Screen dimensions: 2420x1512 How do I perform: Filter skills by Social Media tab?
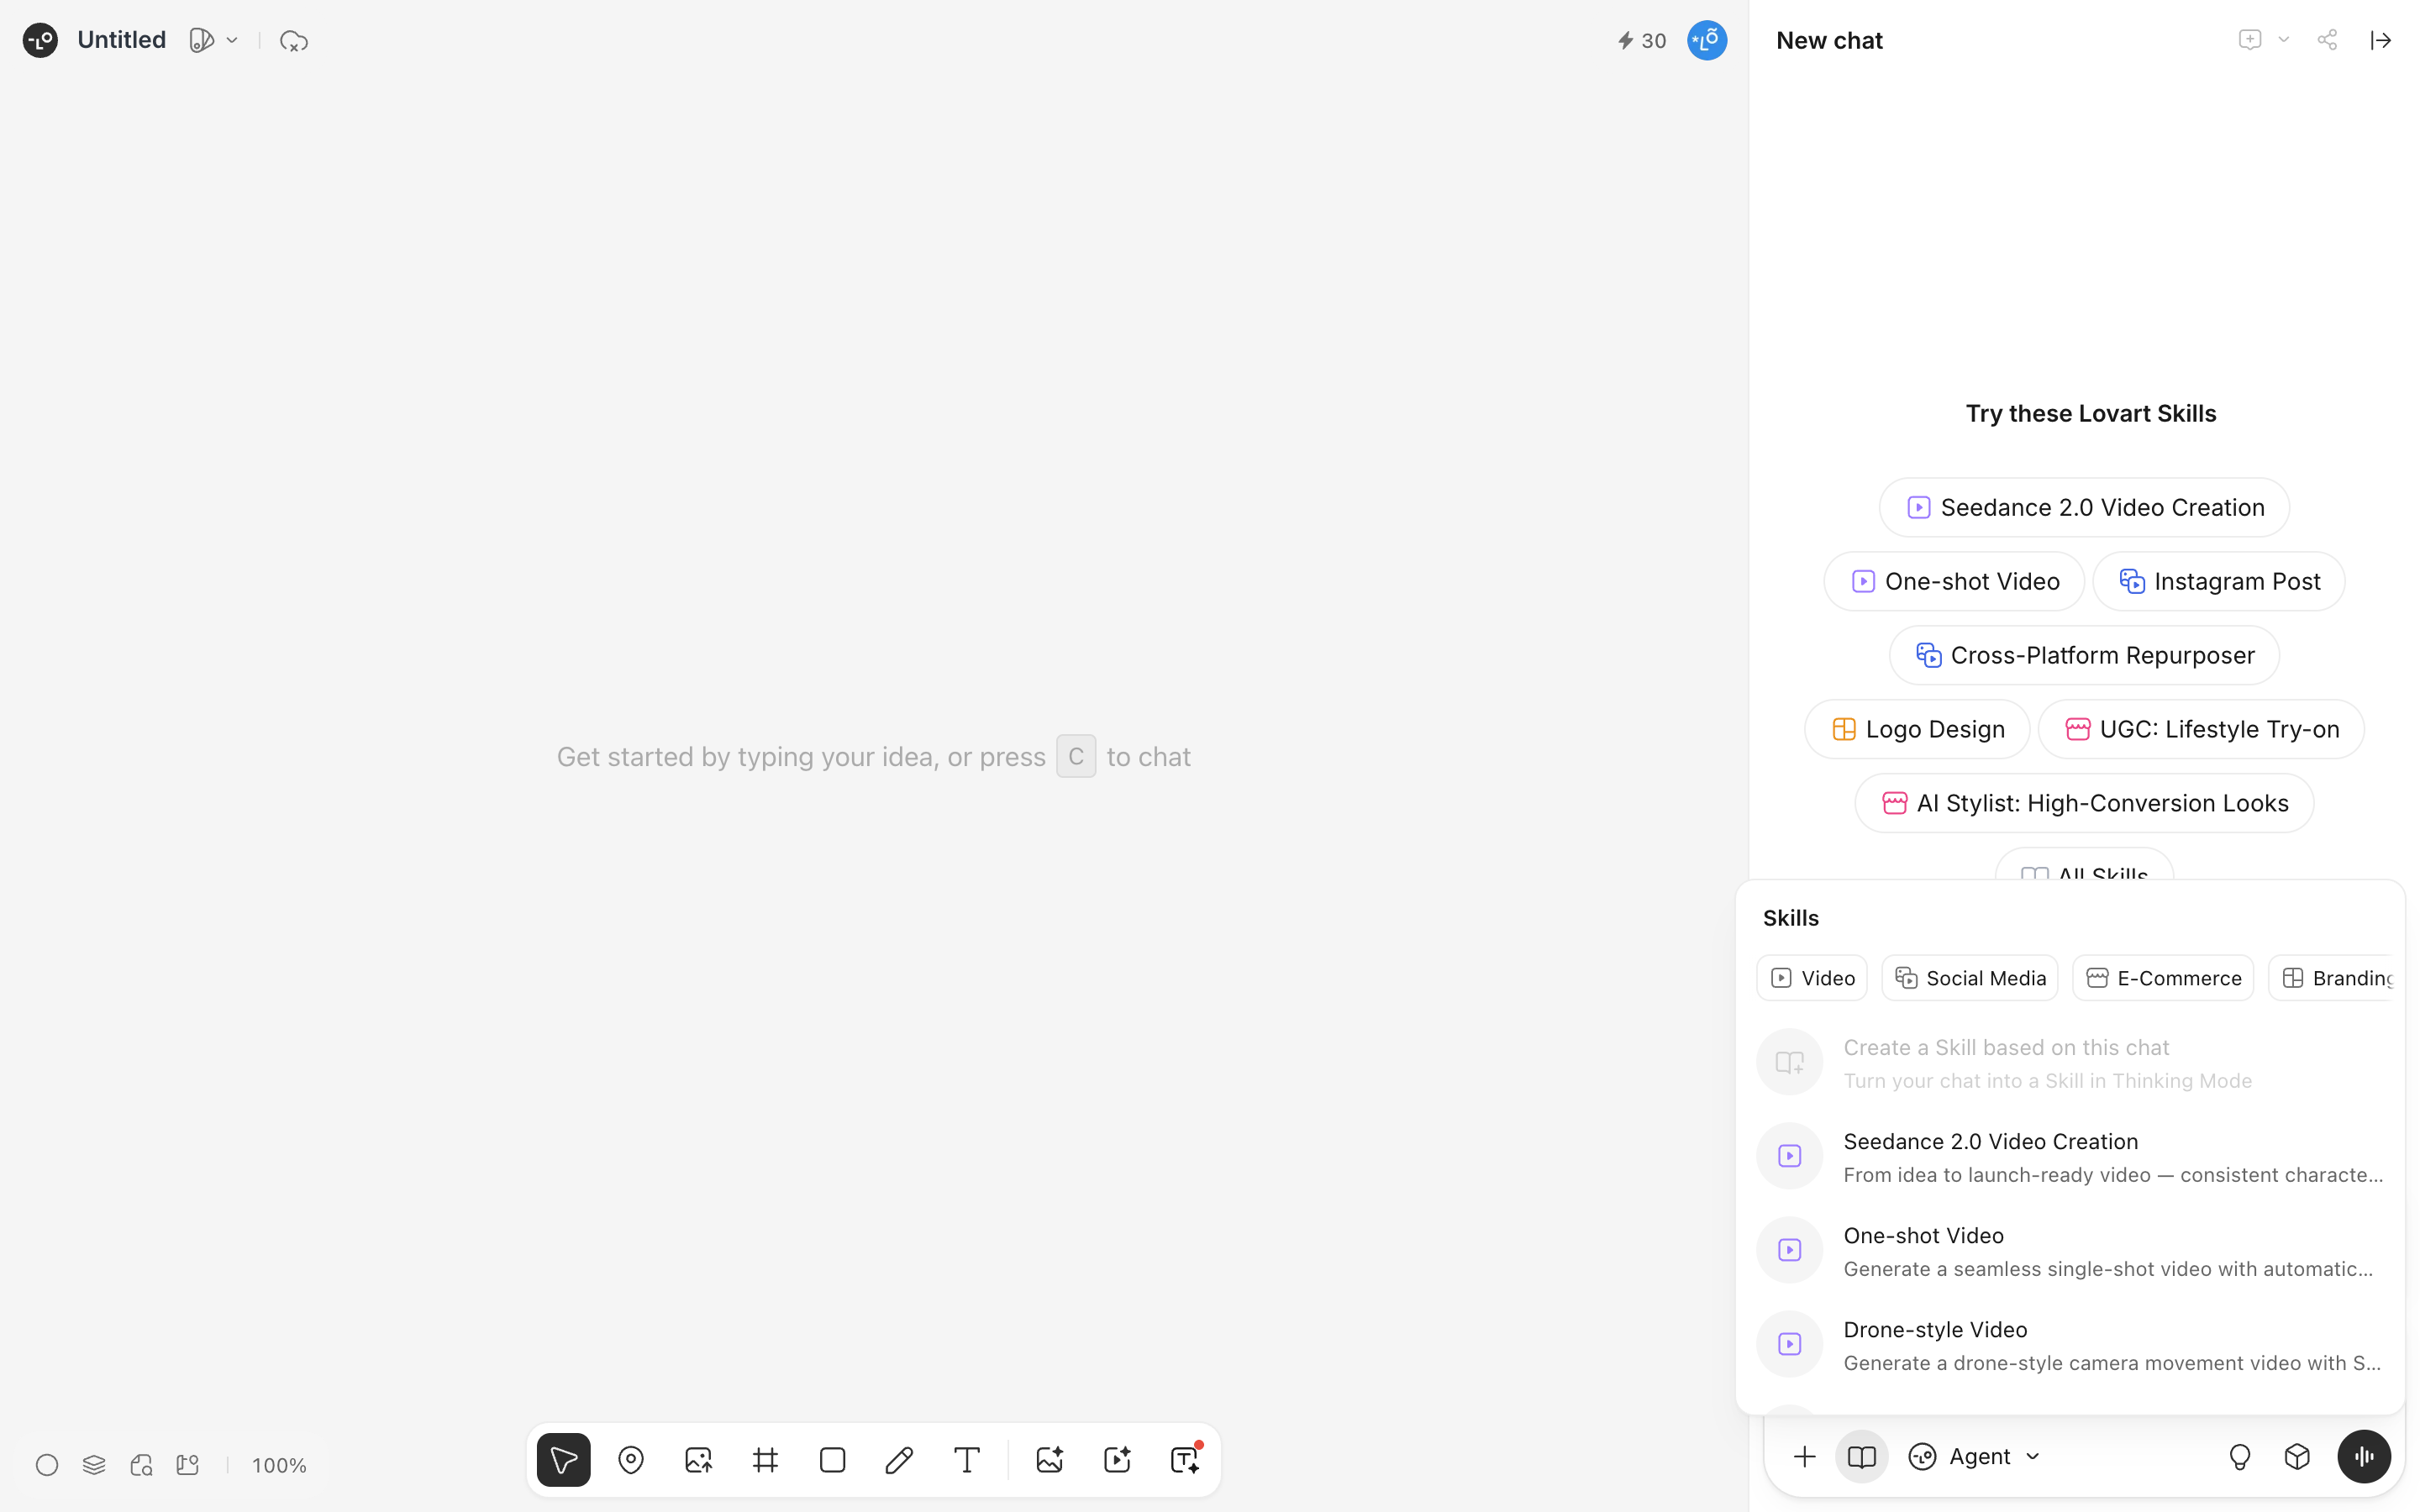1970,978
